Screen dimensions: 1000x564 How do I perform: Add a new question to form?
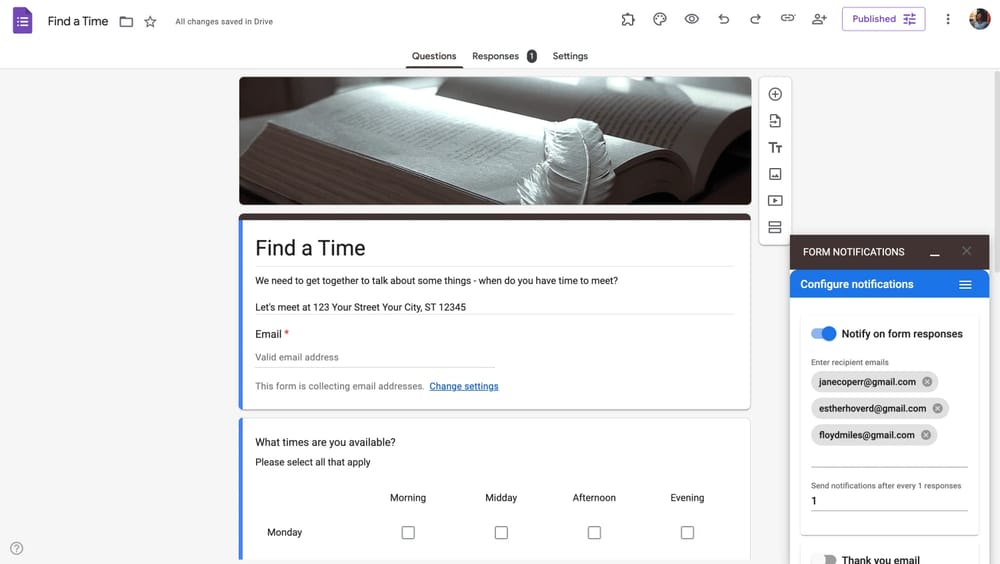pyautogui.click(x=775, y=94)
